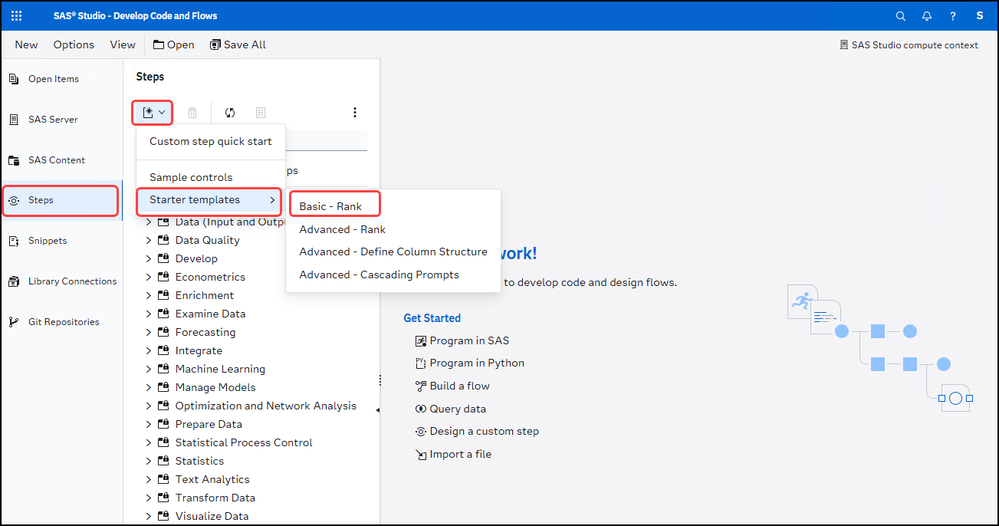Click the Statistical Process Control folder icon
Image resolution: width=999 pixels, height=526 pixels.
click(x=164, y=443)
